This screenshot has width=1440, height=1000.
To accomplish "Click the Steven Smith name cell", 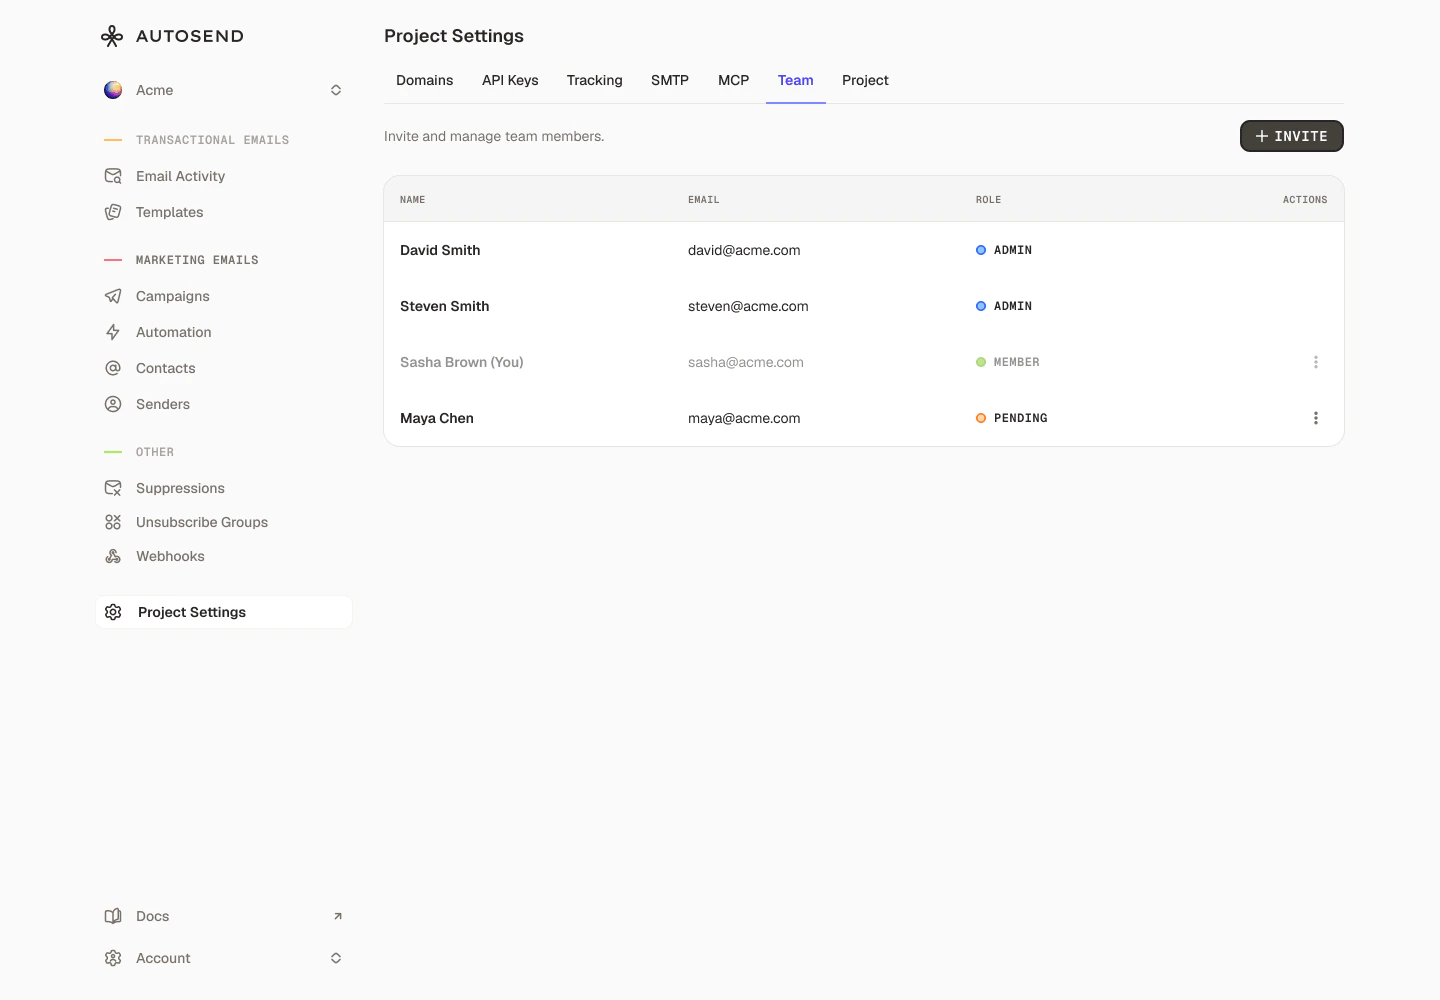I will (445, 306).
